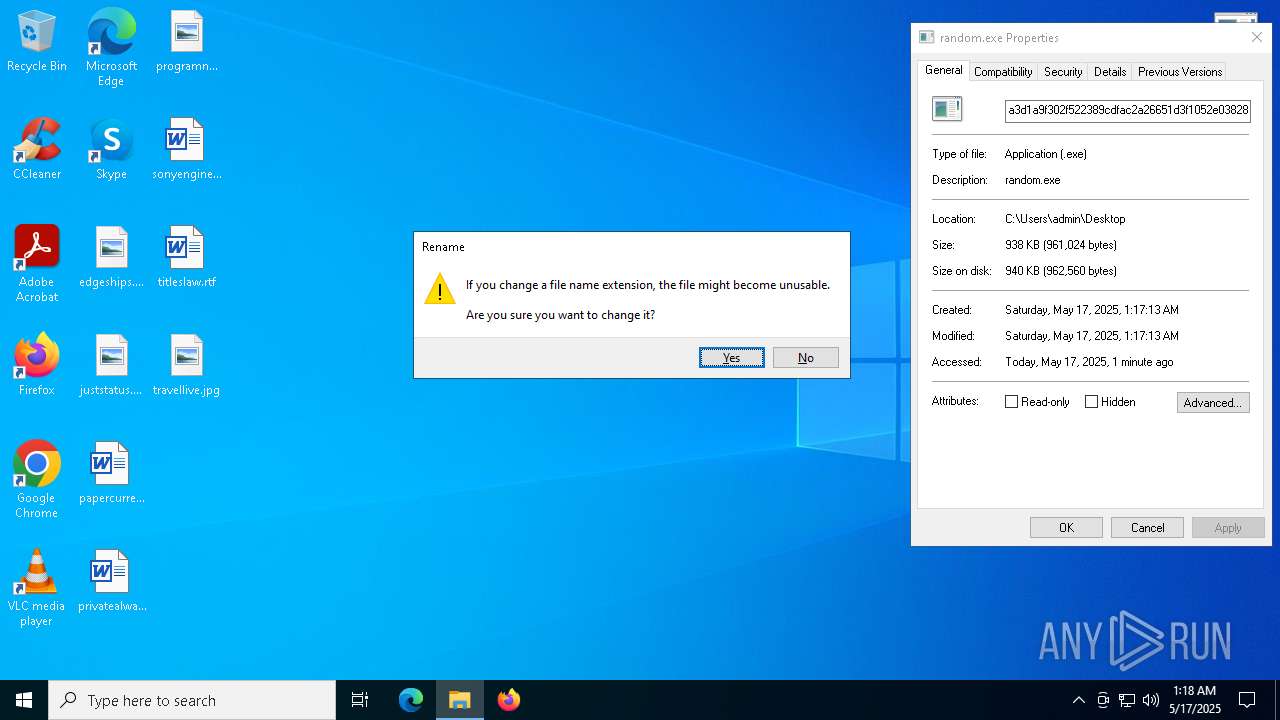
Task: Launch CCleaner from the desktop
Action: click(x=37, y=150)
